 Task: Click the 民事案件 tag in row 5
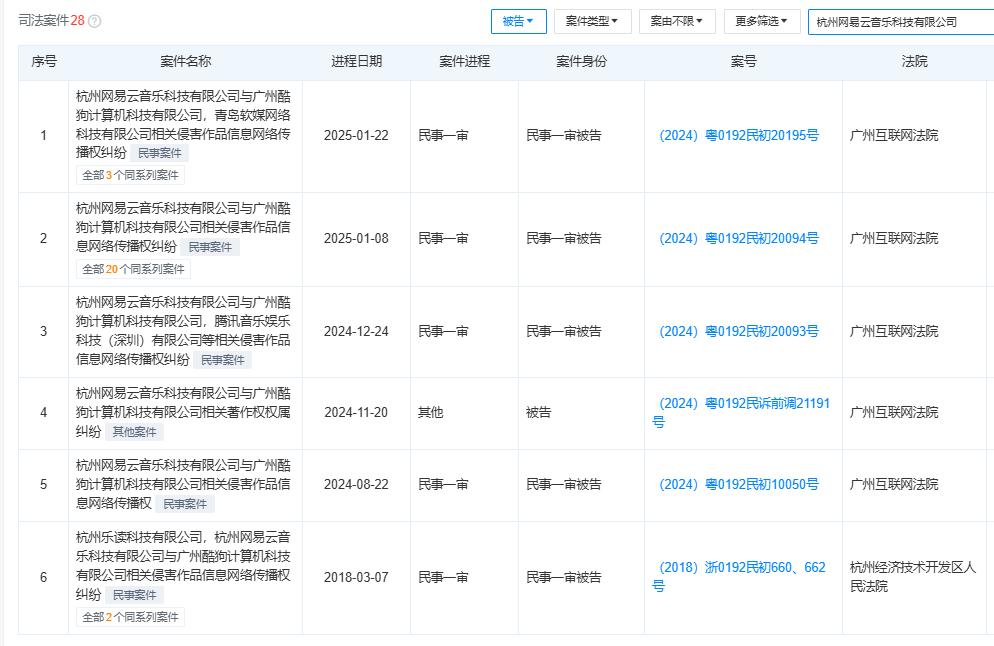[x=185, y=504]
